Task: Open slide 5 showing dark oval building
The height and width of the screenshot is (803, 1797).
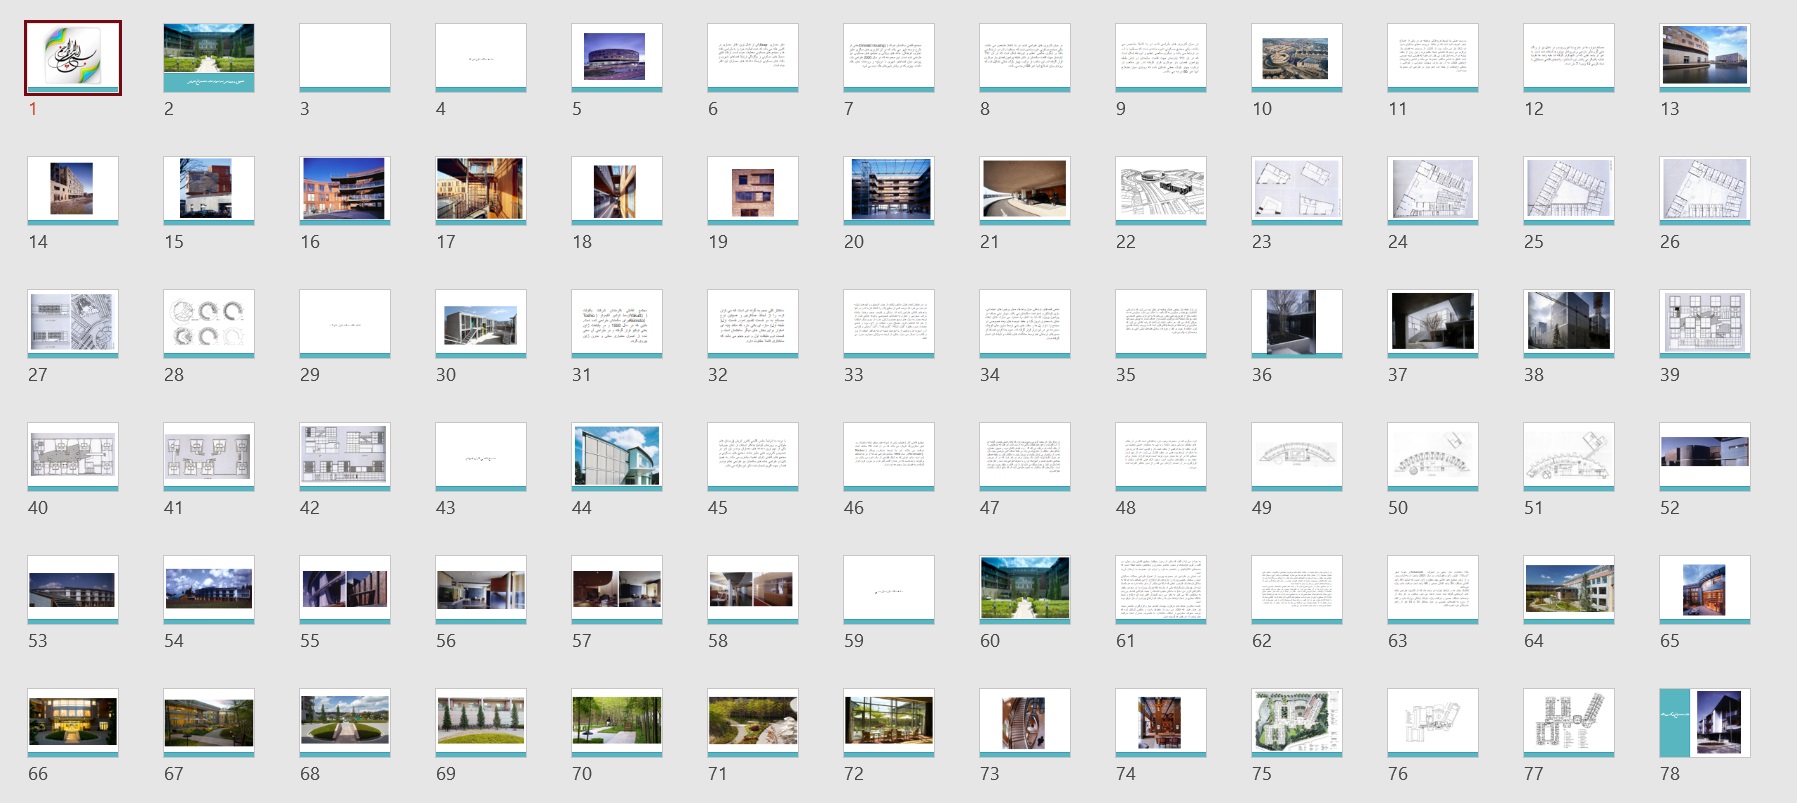Action: coord(617,58)
